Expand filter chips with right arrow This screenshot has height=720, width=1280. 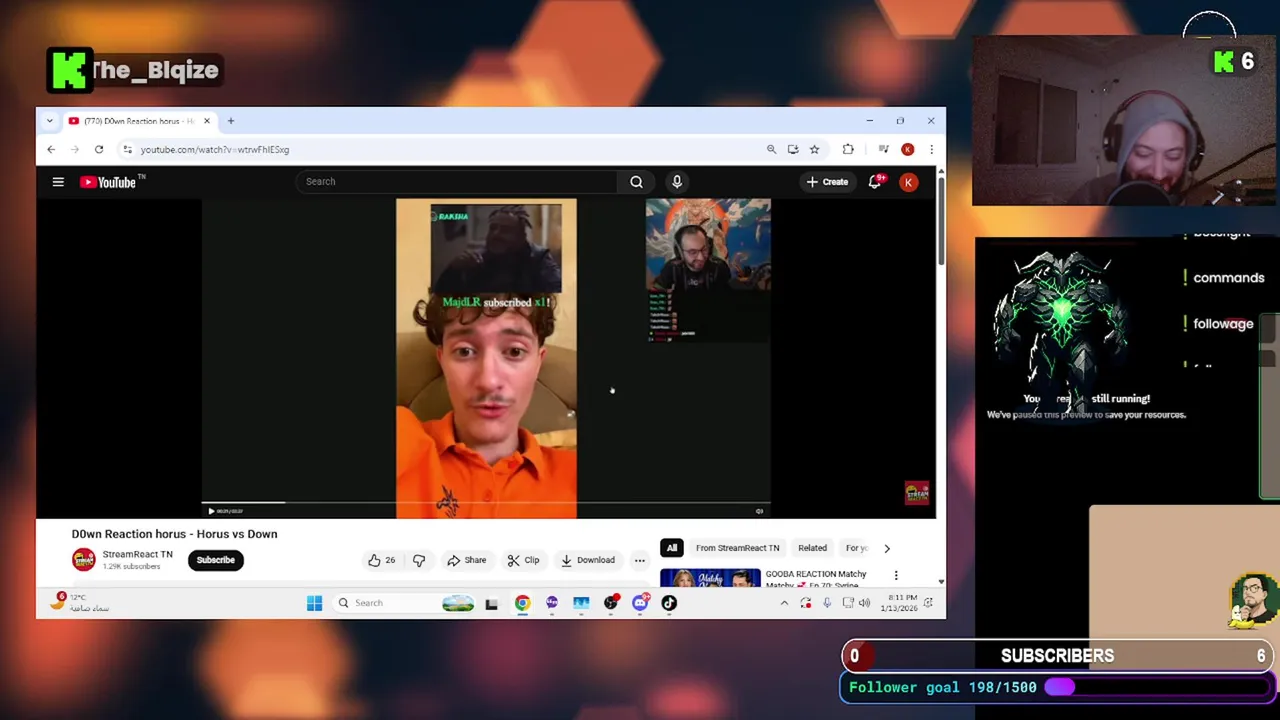click(x=886, y=548)
